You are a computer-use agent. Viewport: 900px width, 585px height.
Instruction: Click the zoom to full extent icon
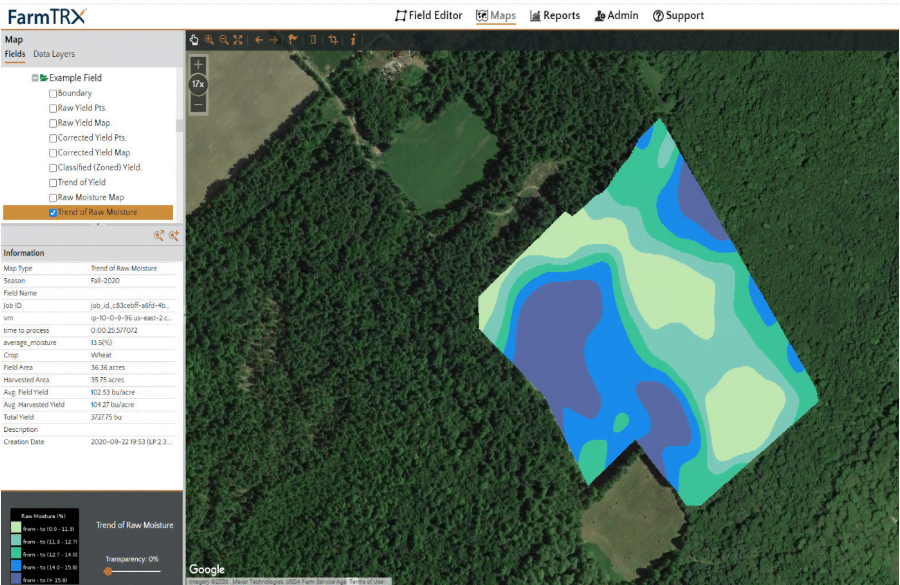click(238, 40)
